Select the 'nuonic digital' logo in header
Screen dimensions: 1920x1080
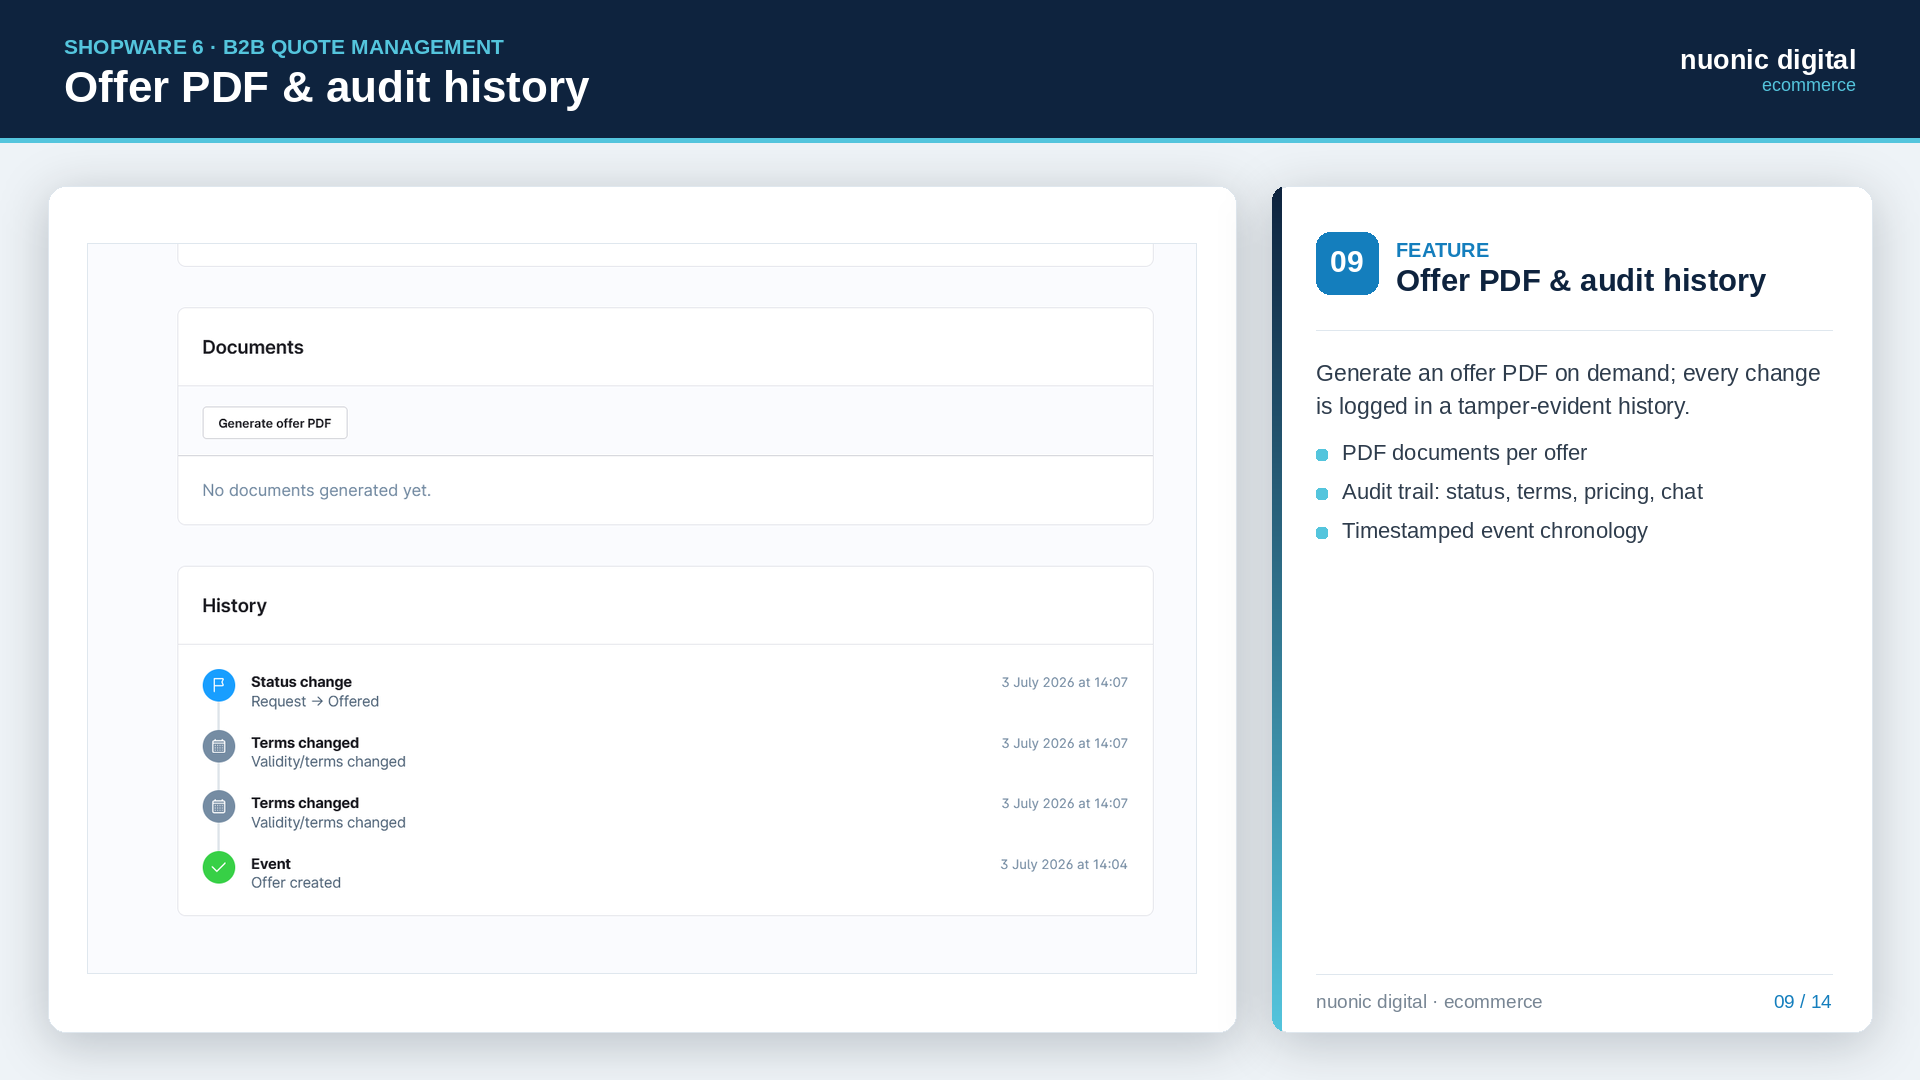[x=1767, y=60]
